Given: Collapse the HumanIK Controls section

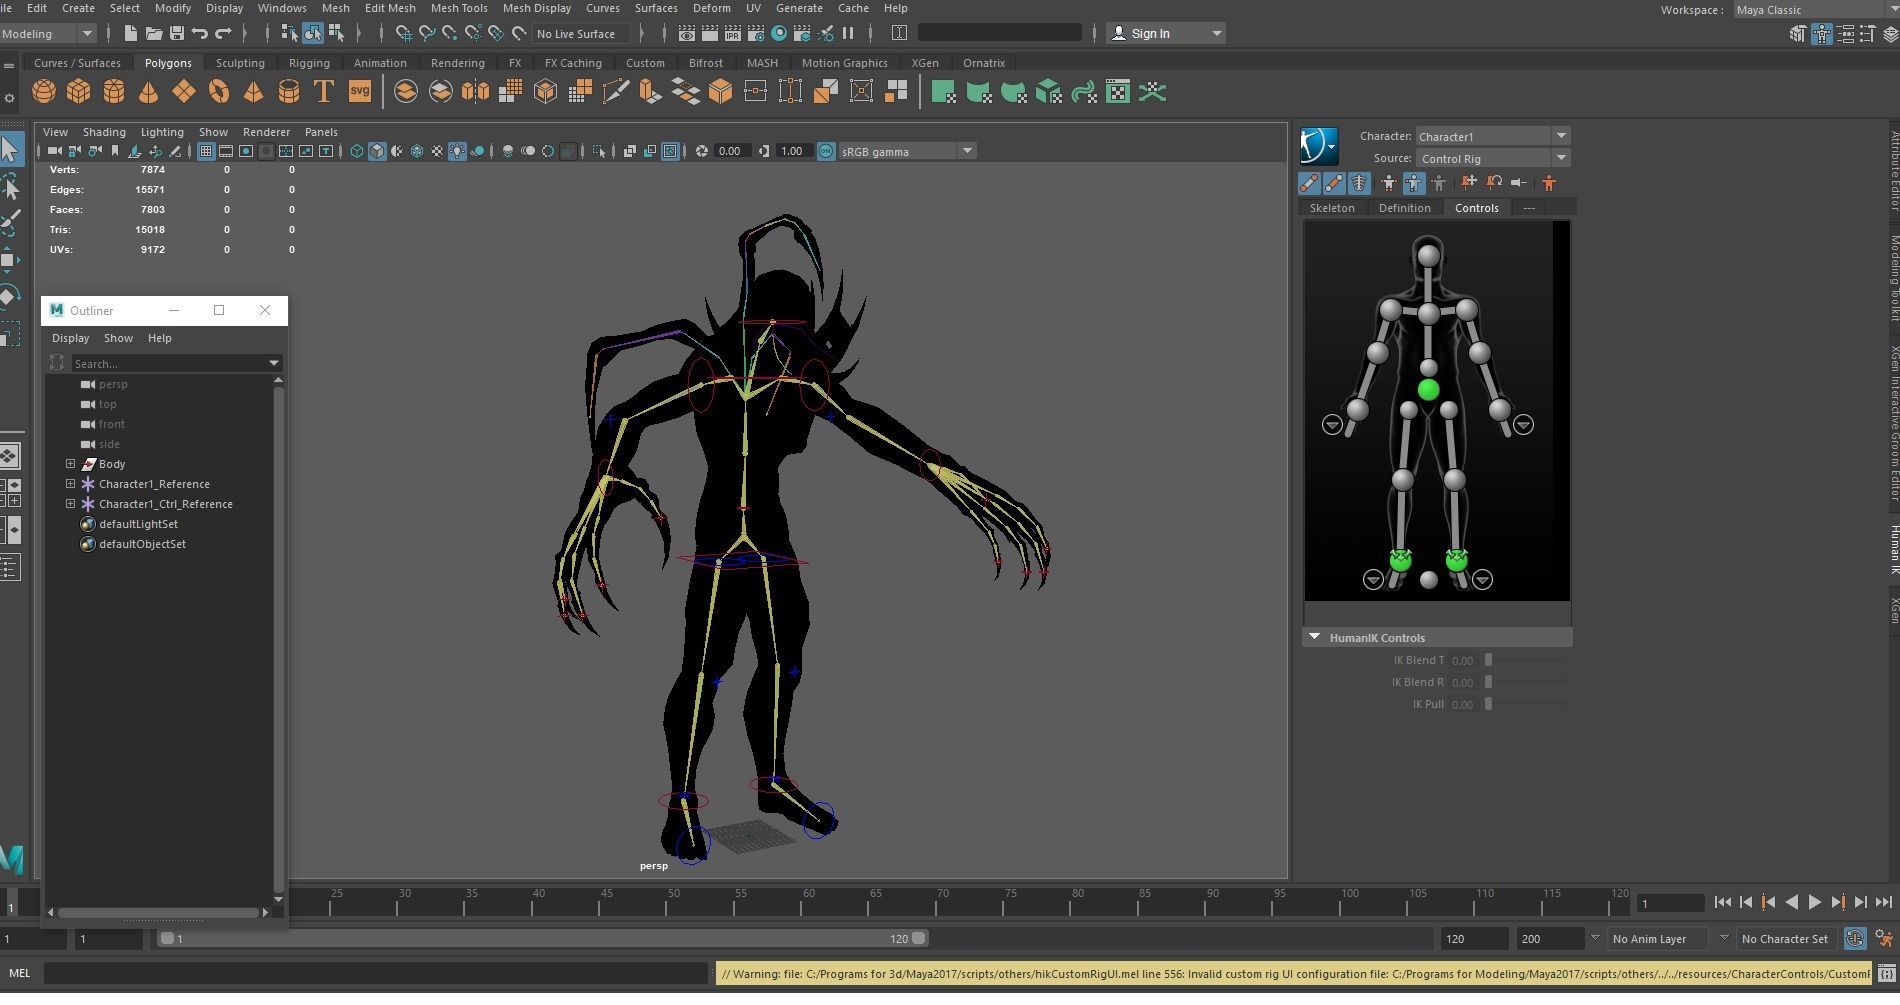Looking at the screenshot, I should 1315,637.
